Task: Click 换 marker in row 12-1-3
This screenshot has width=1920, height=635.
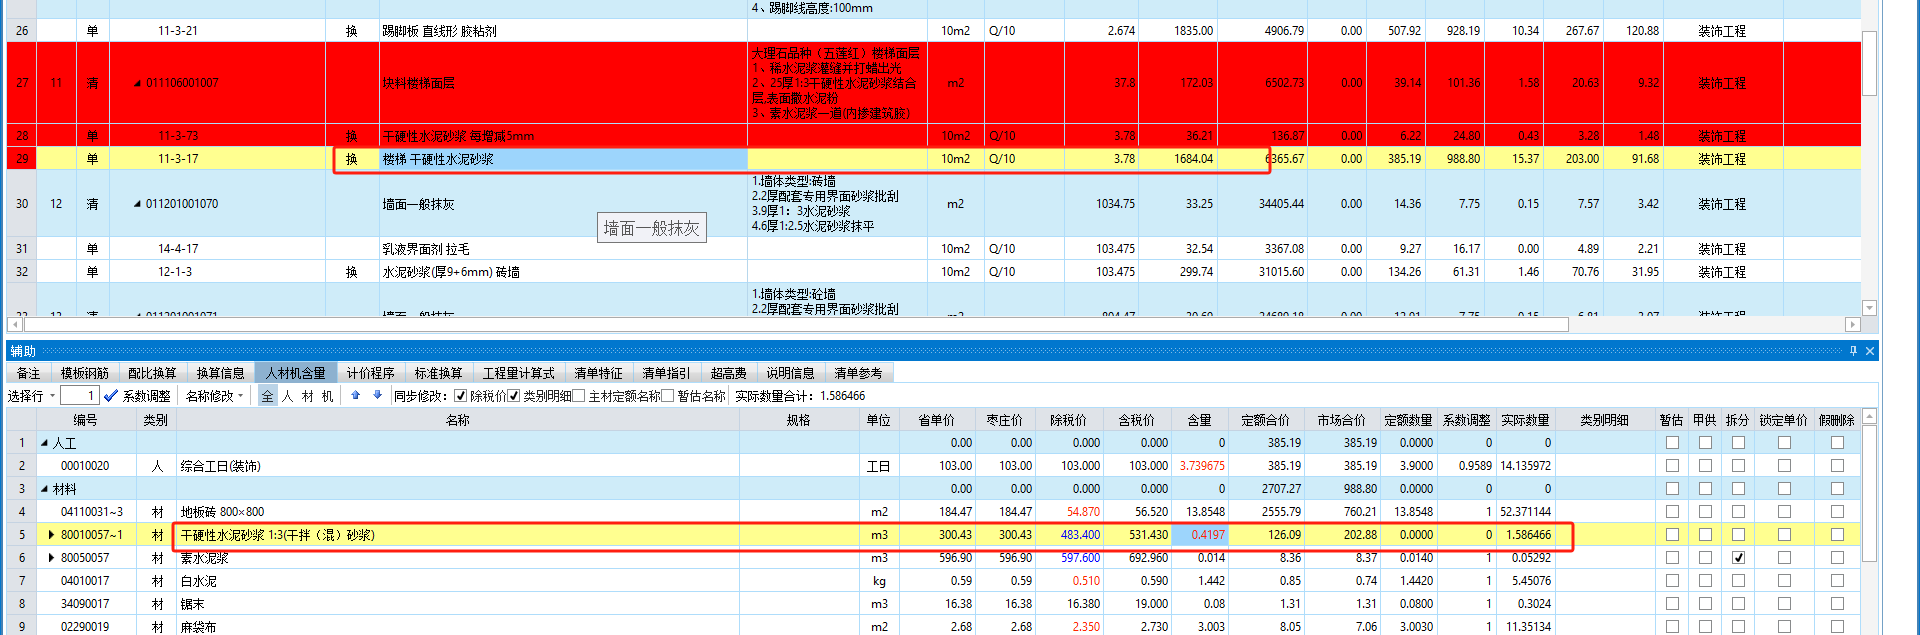Action: [x=352, y=272]
